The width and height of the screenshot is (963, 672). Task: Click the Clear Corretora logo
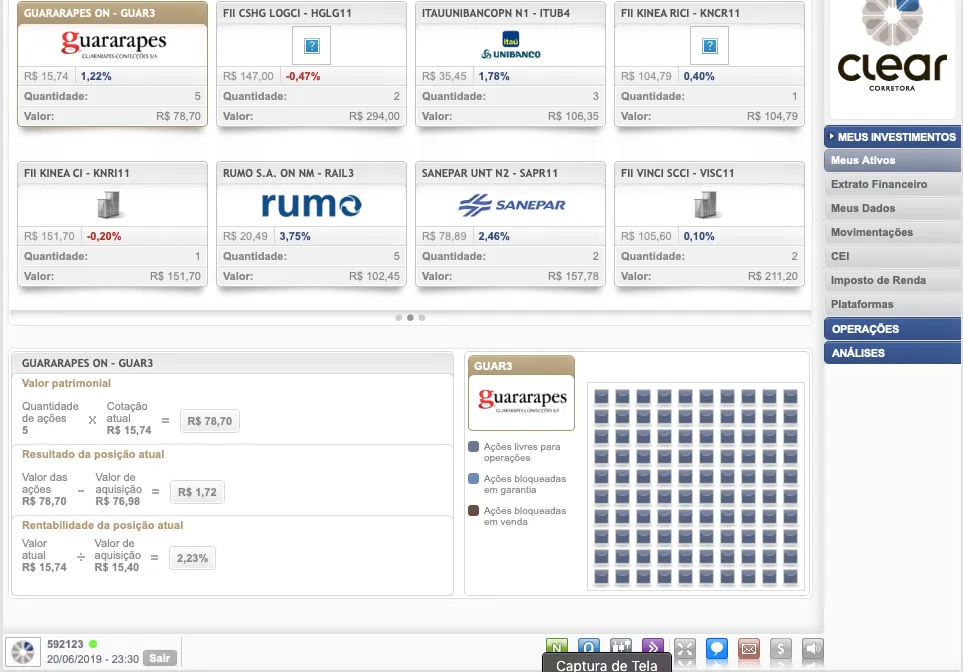click(892, 50)
